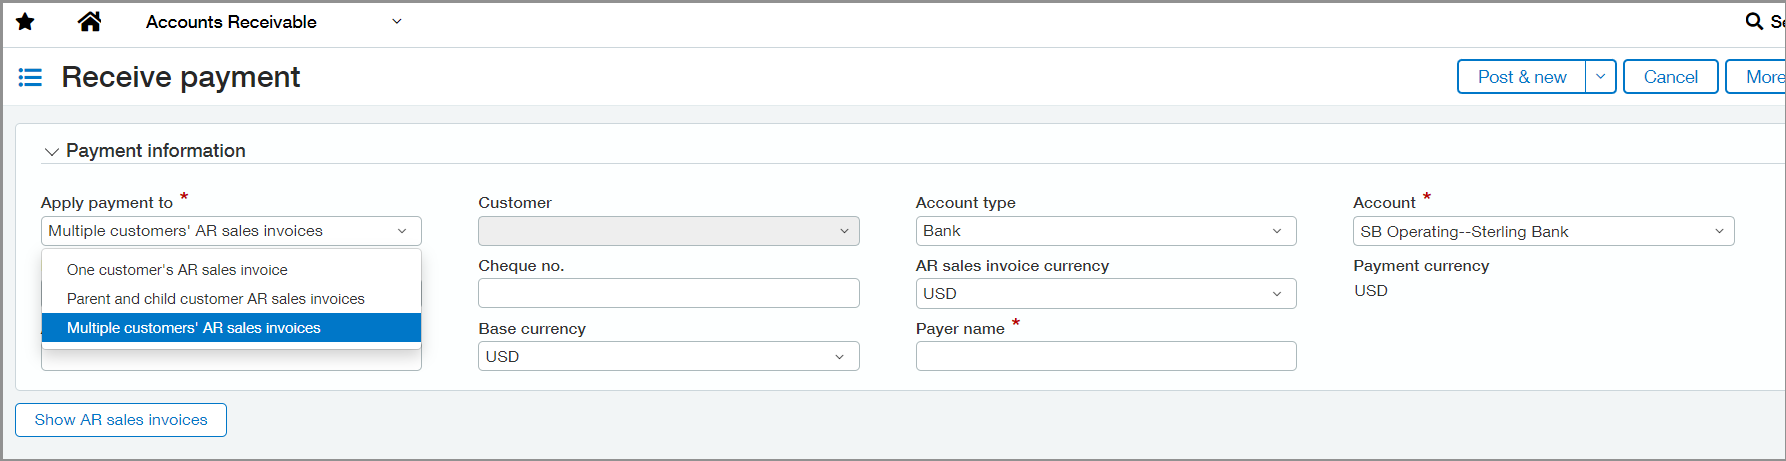Select Multiple customers' AR sales invoices option
Image resolution: width=1786 pixels, height=461 pixels.
193,328
